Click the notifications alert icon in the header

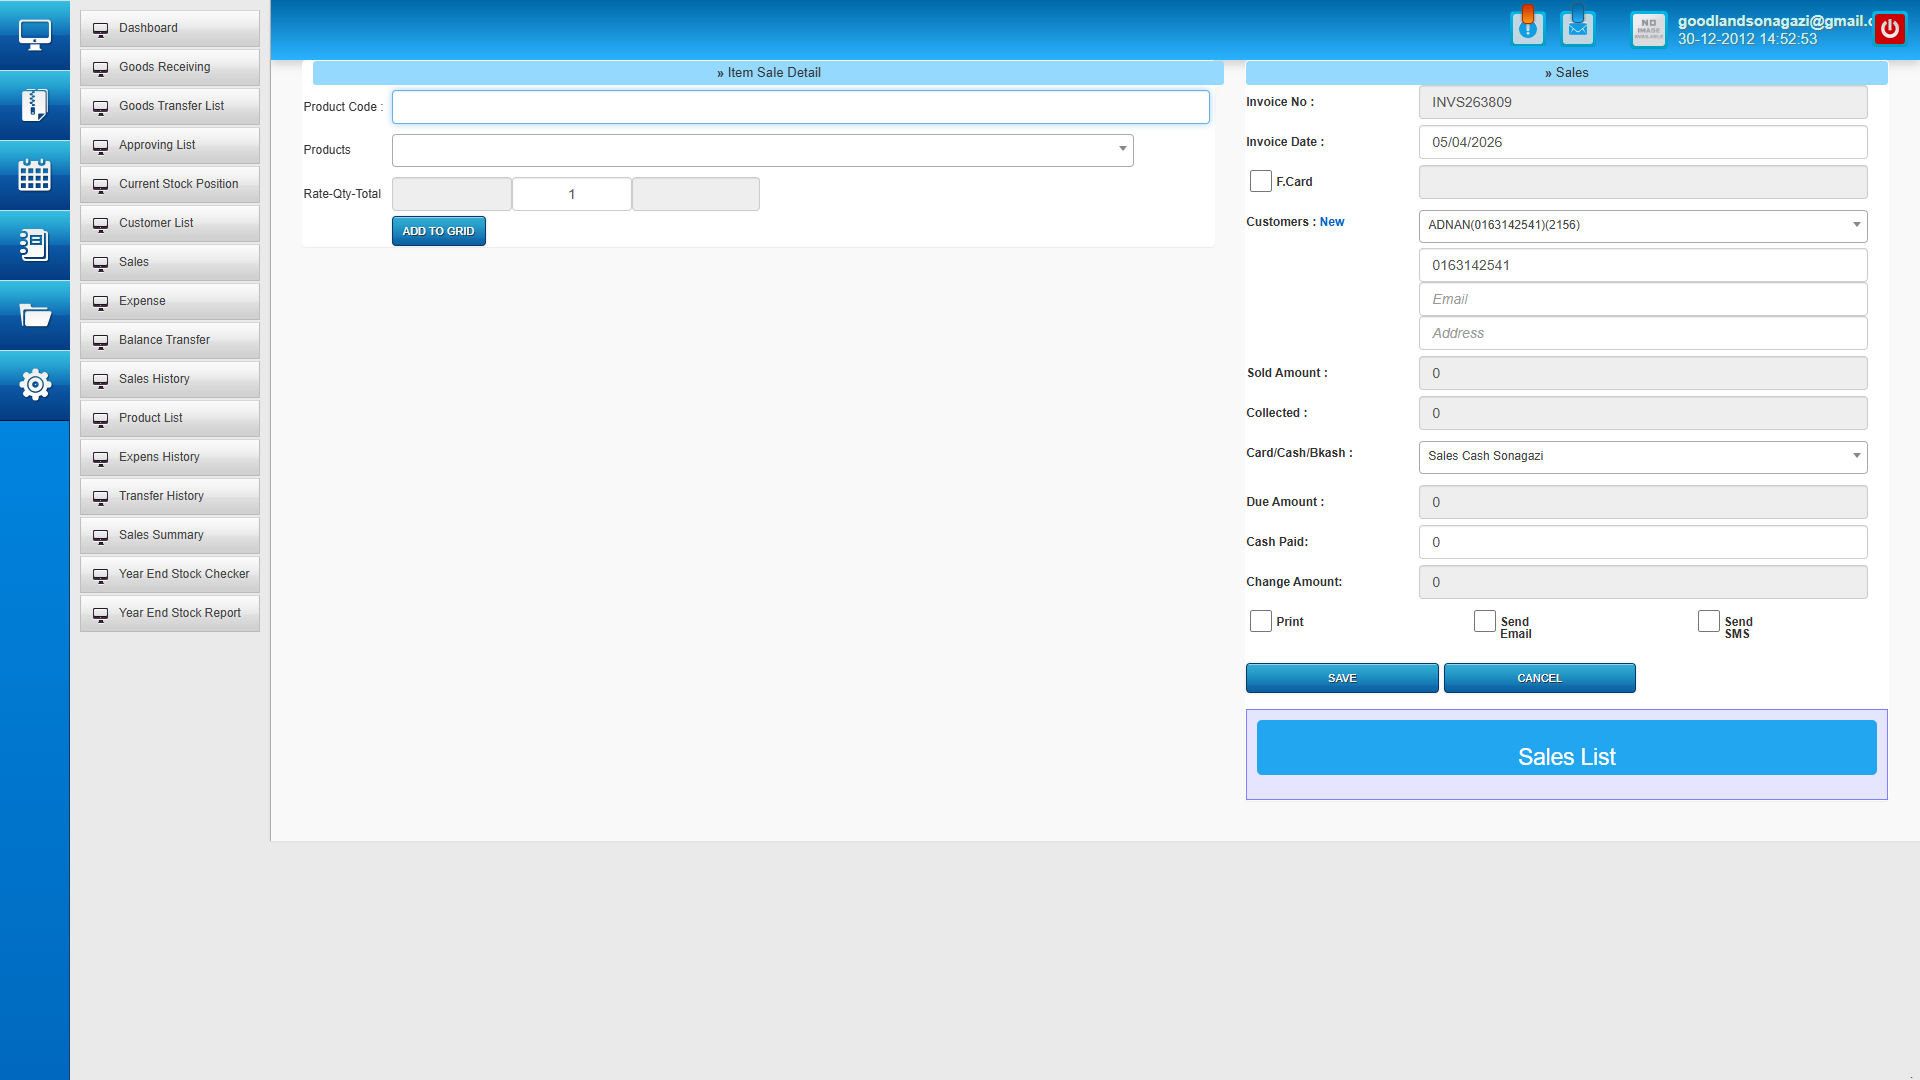(x=1527, y=27)
